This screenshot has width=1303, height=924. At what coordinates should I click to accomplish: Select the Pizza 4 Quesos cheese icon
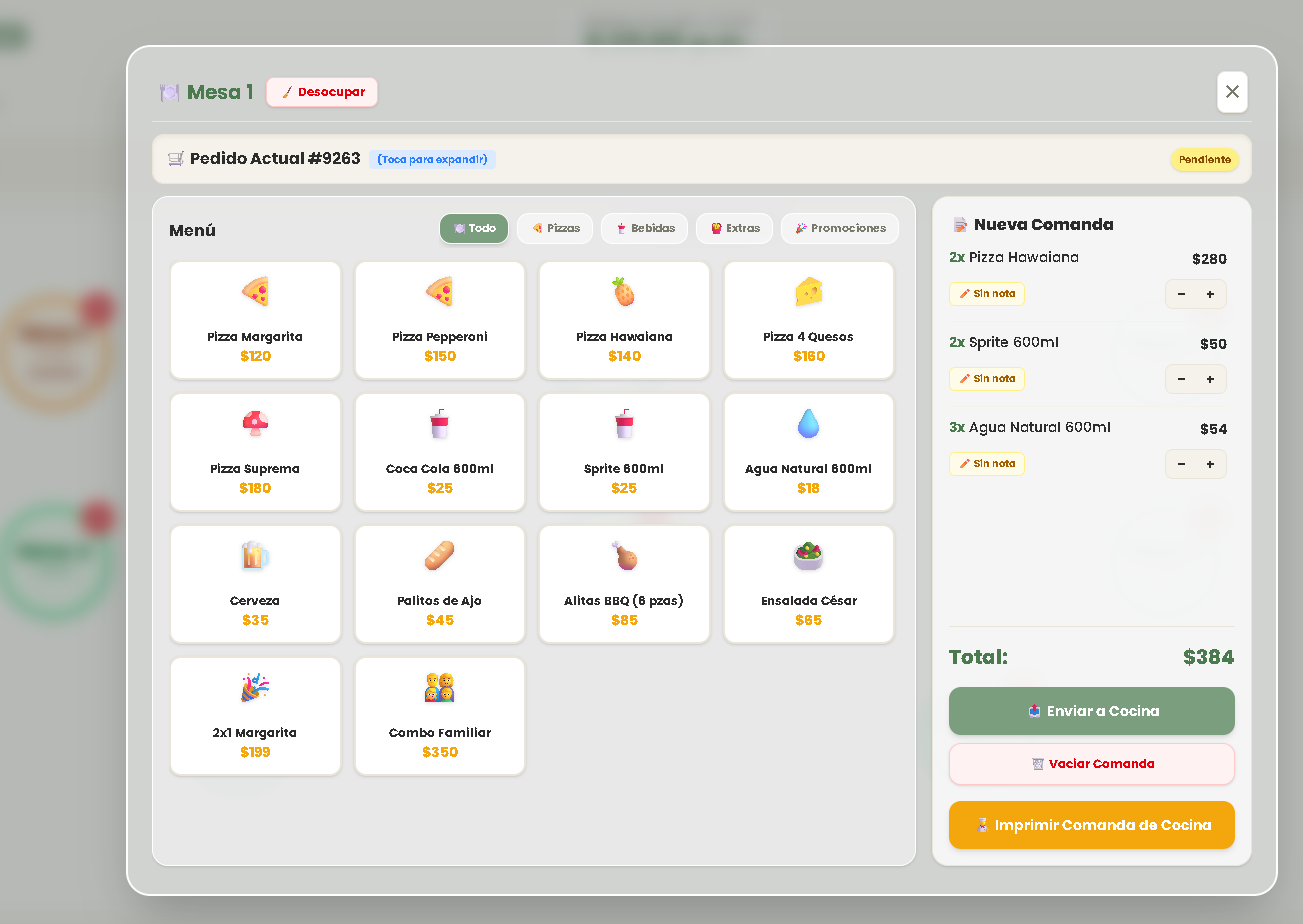tap(808, 292)
